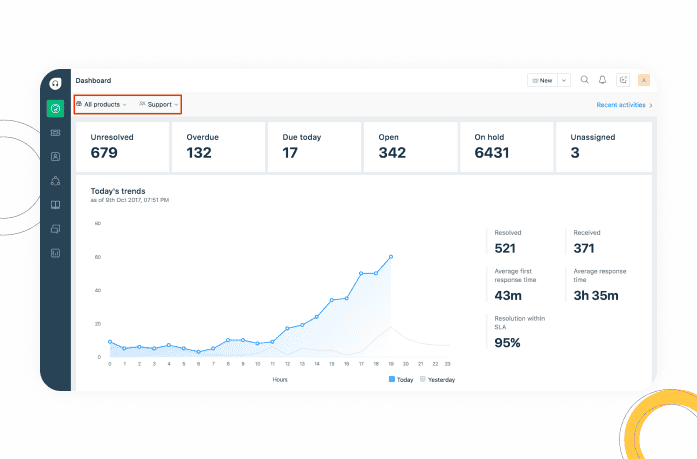The image size is (697, 459).
Task: Open the Contacts sidebar icon
Action: point(55,156)
